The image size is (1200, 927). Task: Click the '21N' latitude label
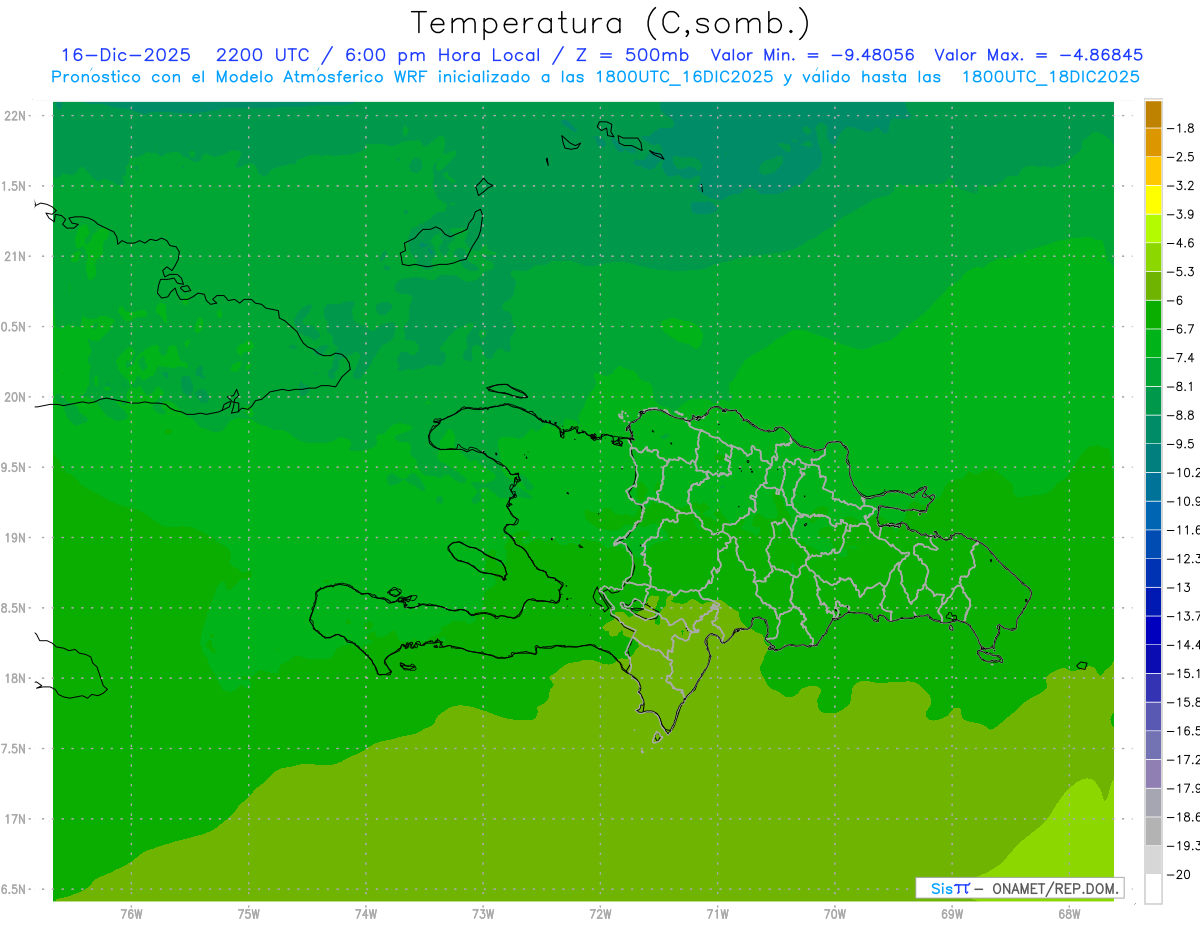tap(16, 257)
